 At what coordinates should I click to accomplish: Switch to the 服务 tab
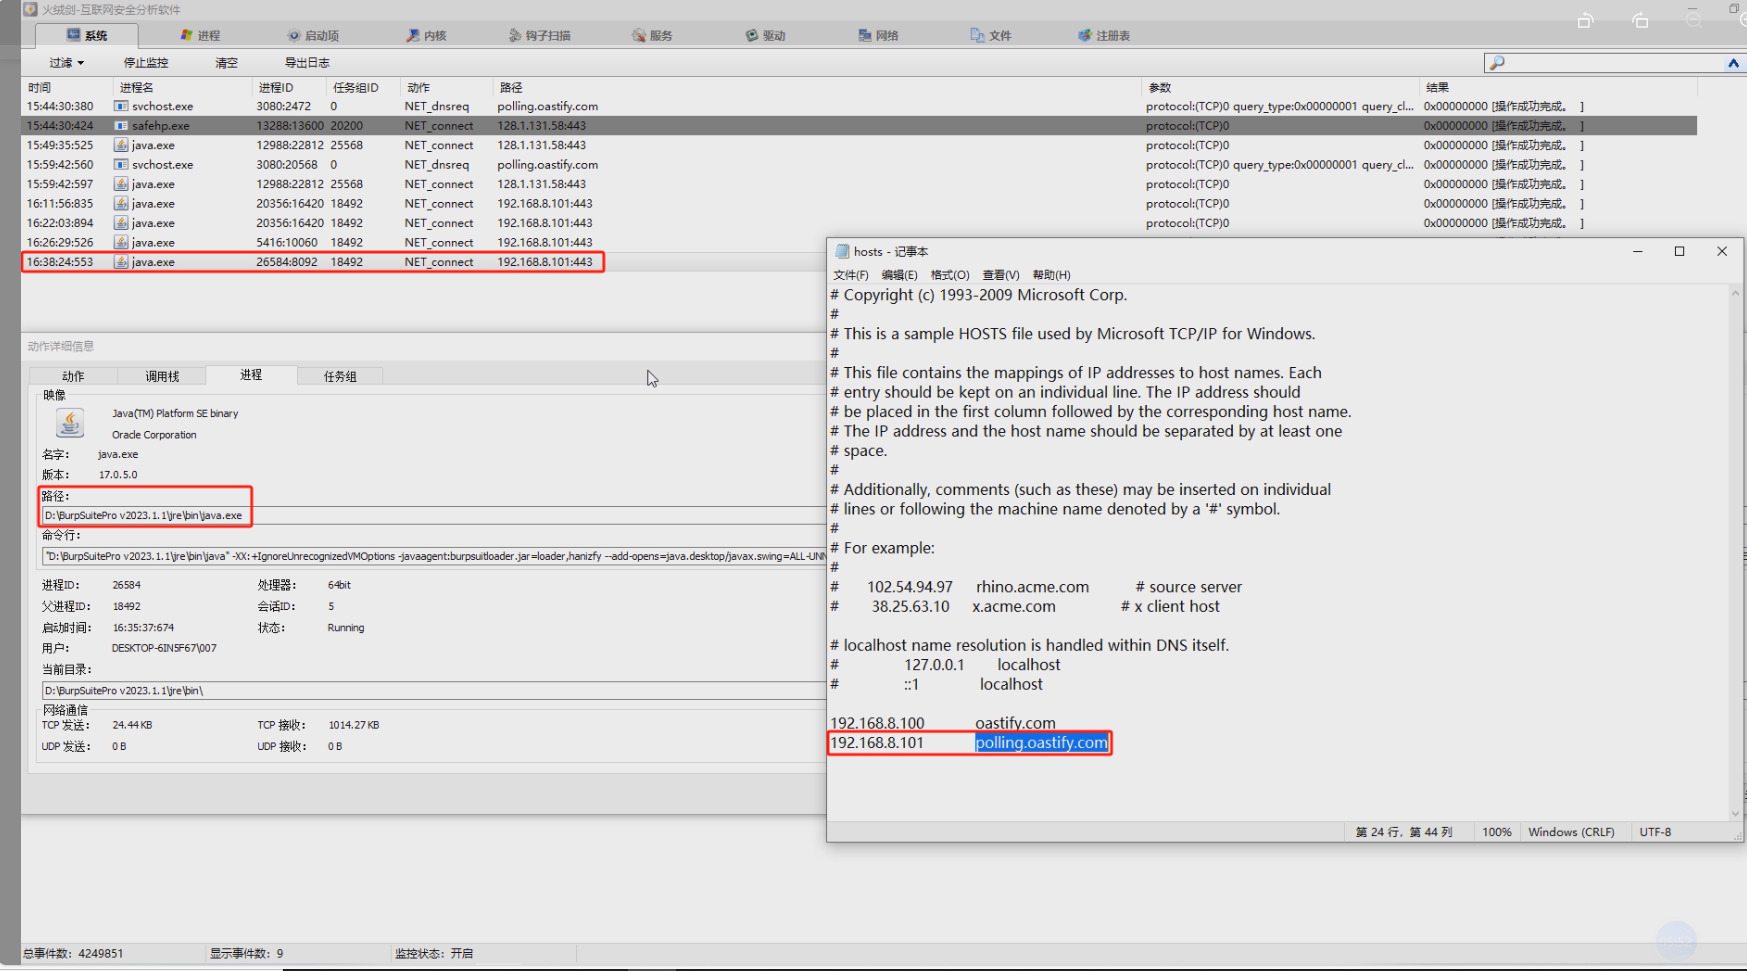[652, 35]
